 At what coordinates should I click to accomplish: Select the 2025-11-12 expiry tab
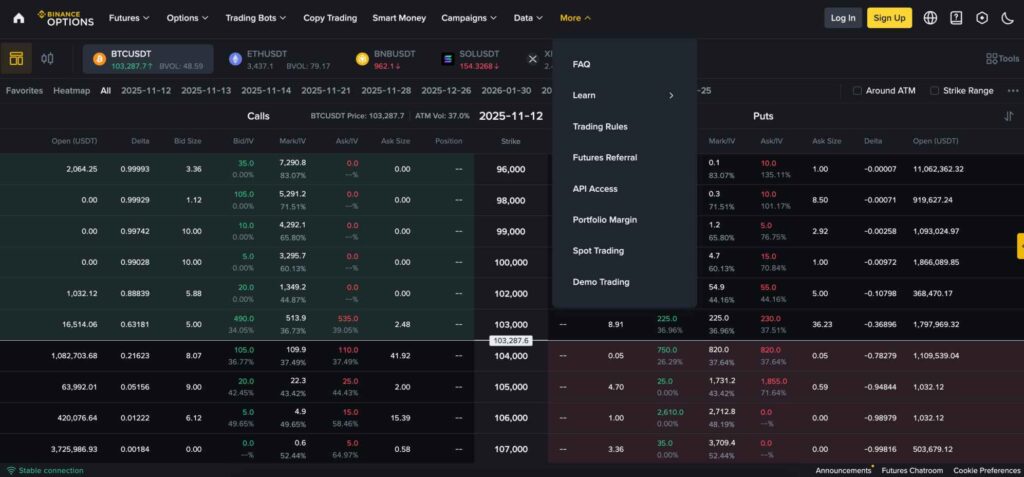146,91
